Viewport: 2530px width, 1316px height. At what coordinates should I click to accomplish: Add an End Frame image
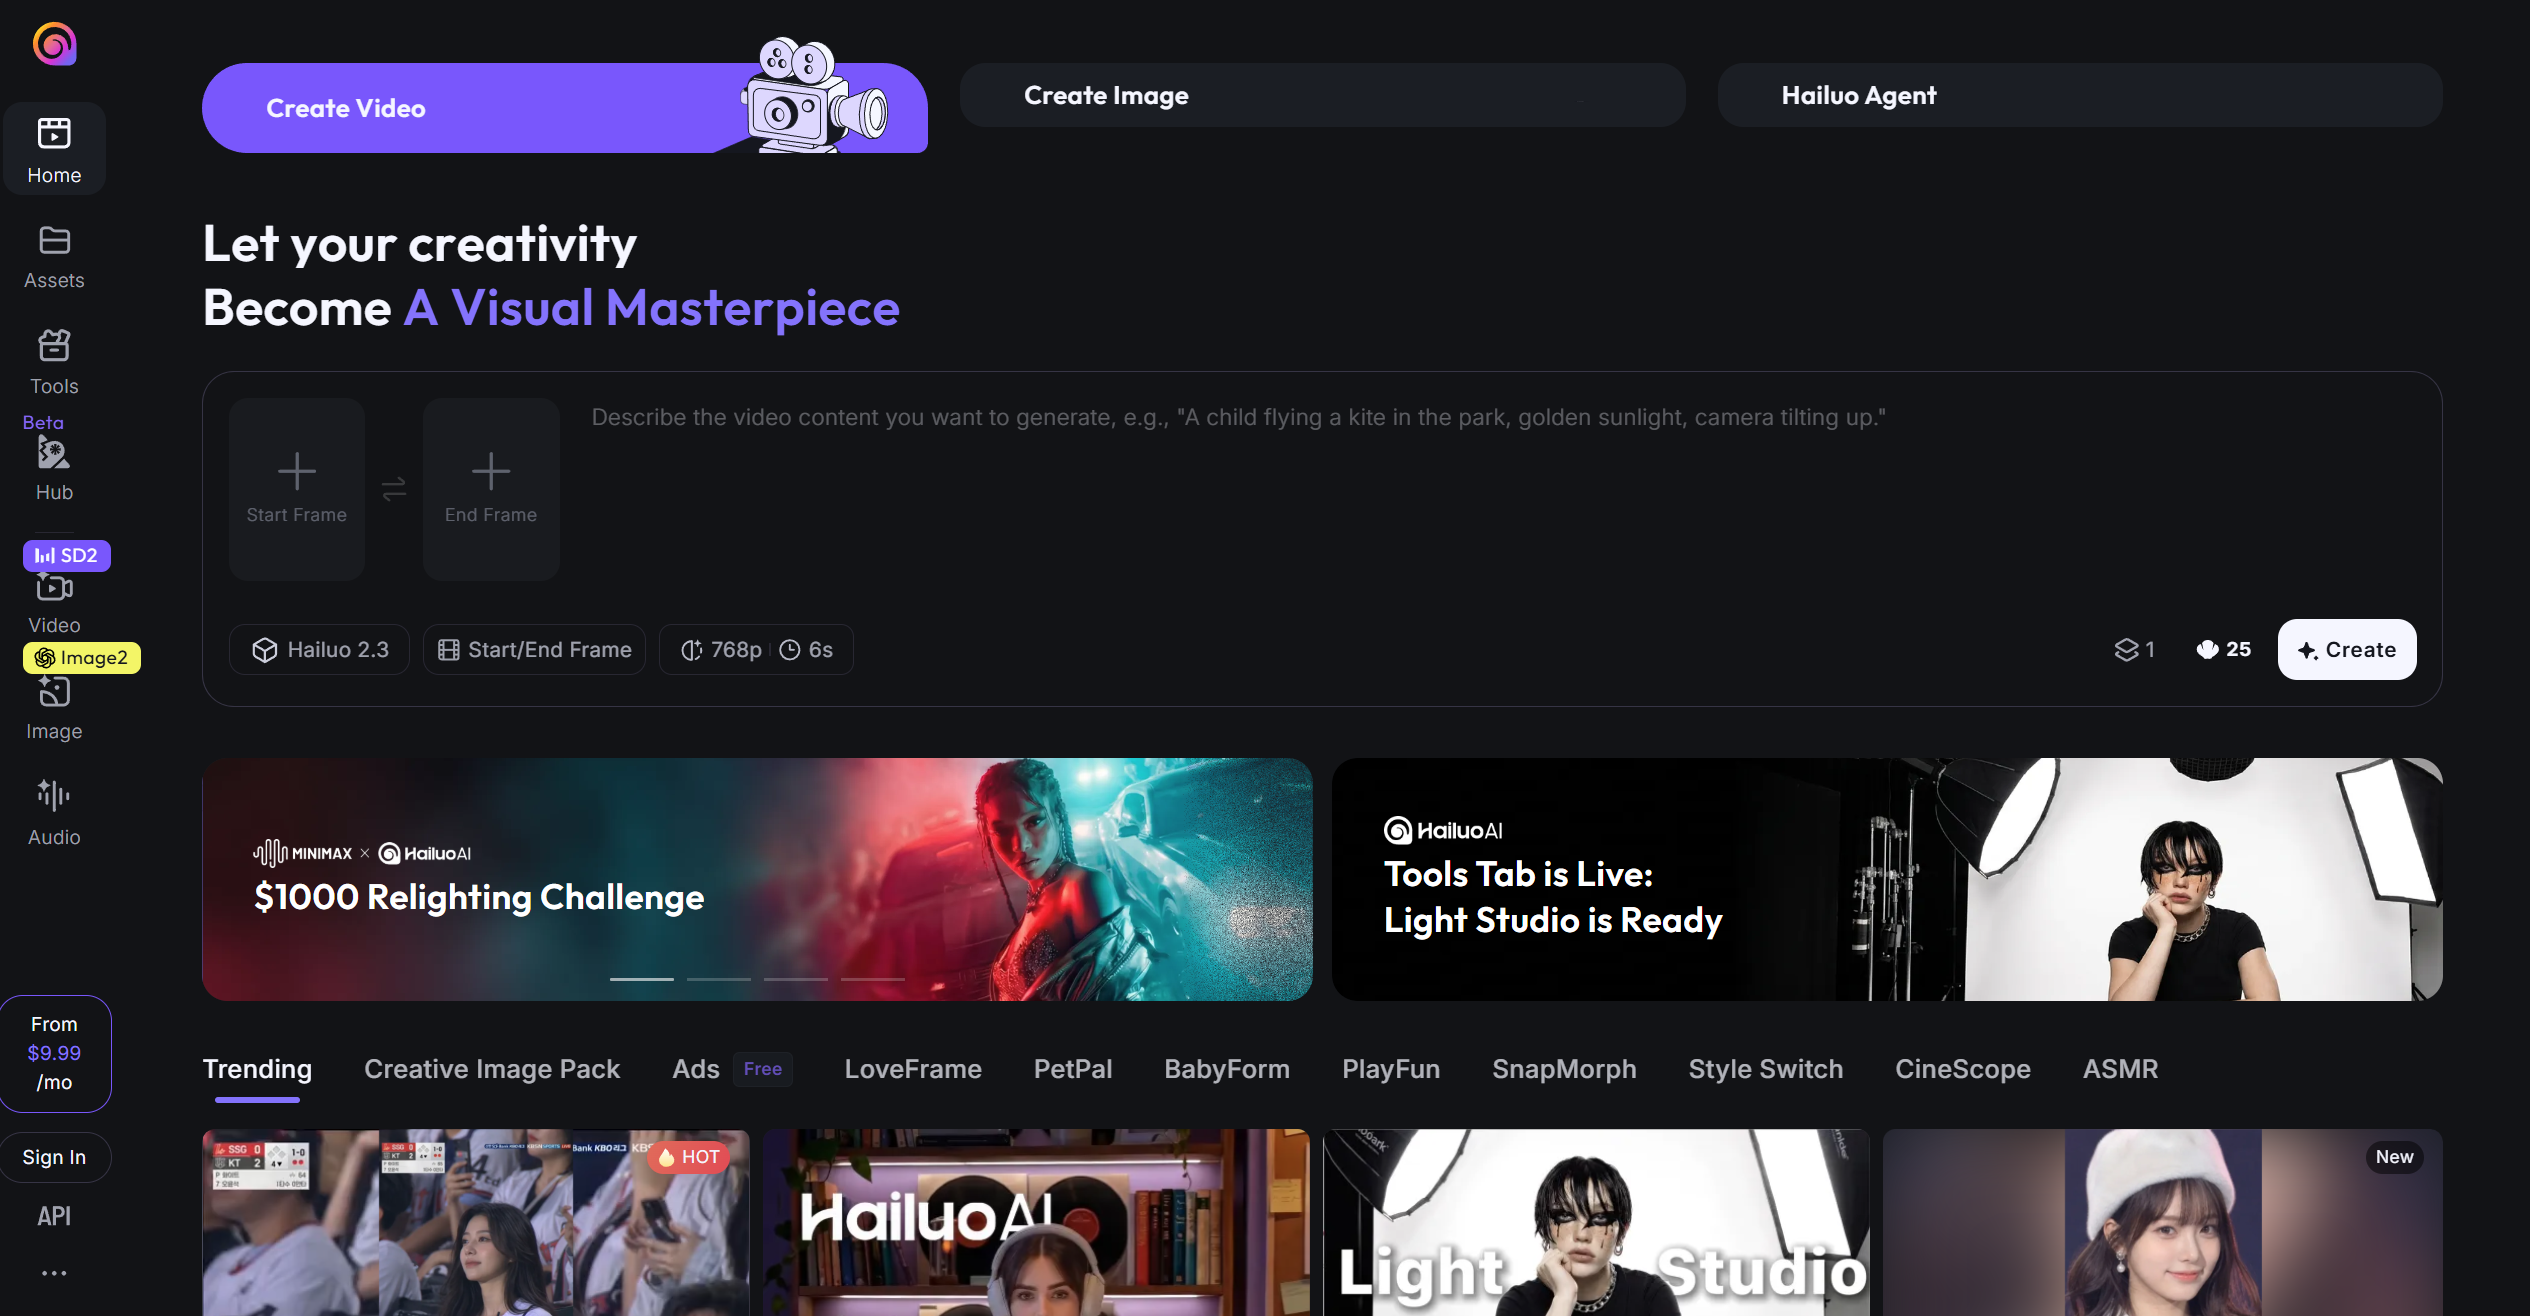tap(491, 489)
